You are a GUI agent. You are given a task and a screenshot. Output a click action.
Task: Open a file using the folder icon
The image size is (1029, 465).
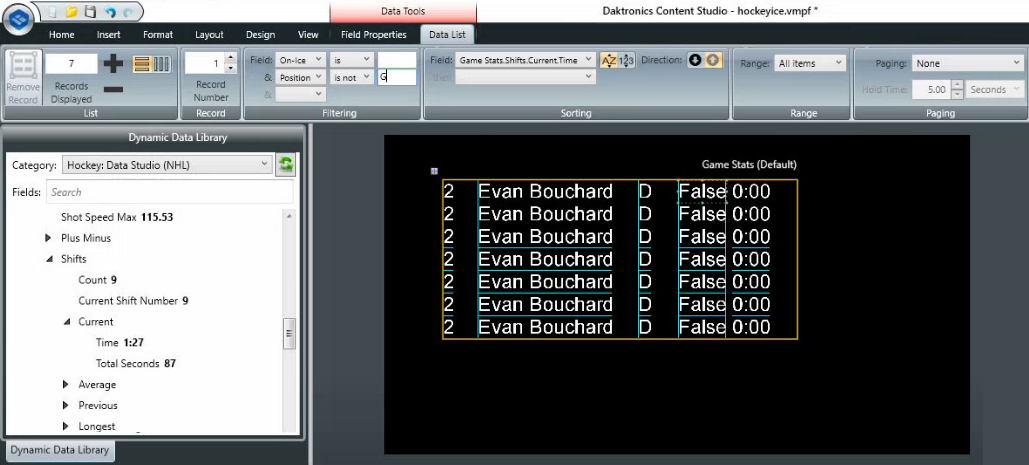pyautogui.click(x=71, y=12)
